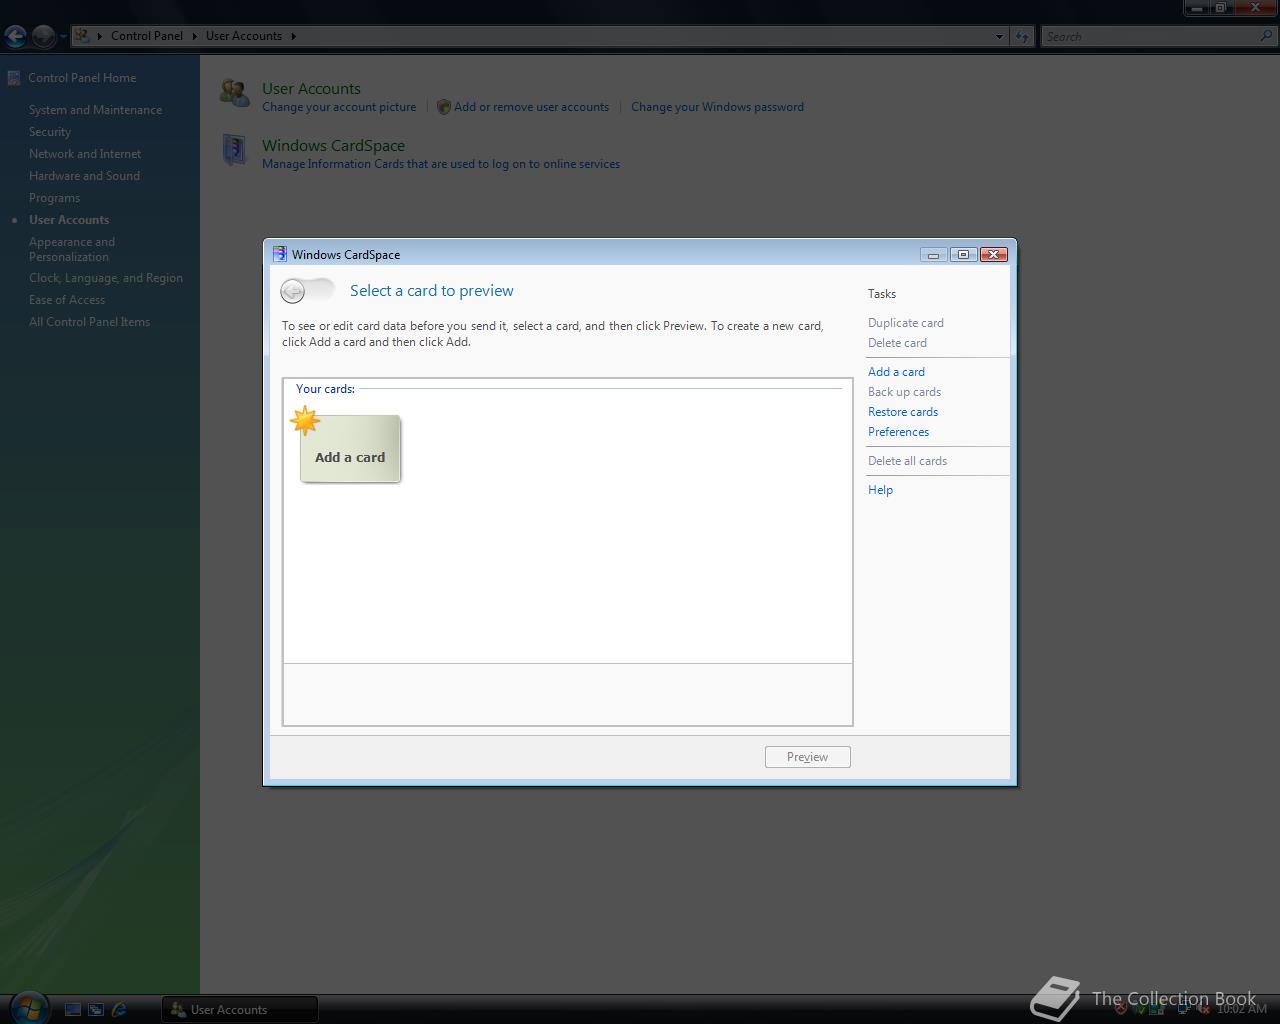Click Manage Information Cards description link

pyautogui.click(x=441, y=164)
